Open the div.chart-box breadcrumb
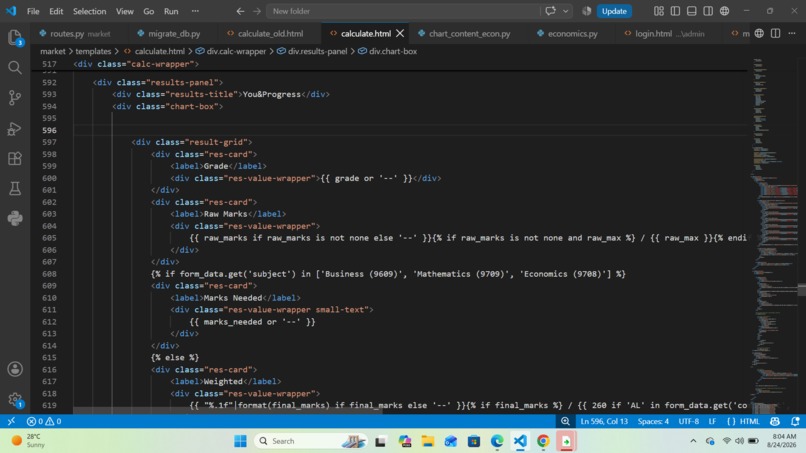Viewport: 806px width, 453px height. 387,51
